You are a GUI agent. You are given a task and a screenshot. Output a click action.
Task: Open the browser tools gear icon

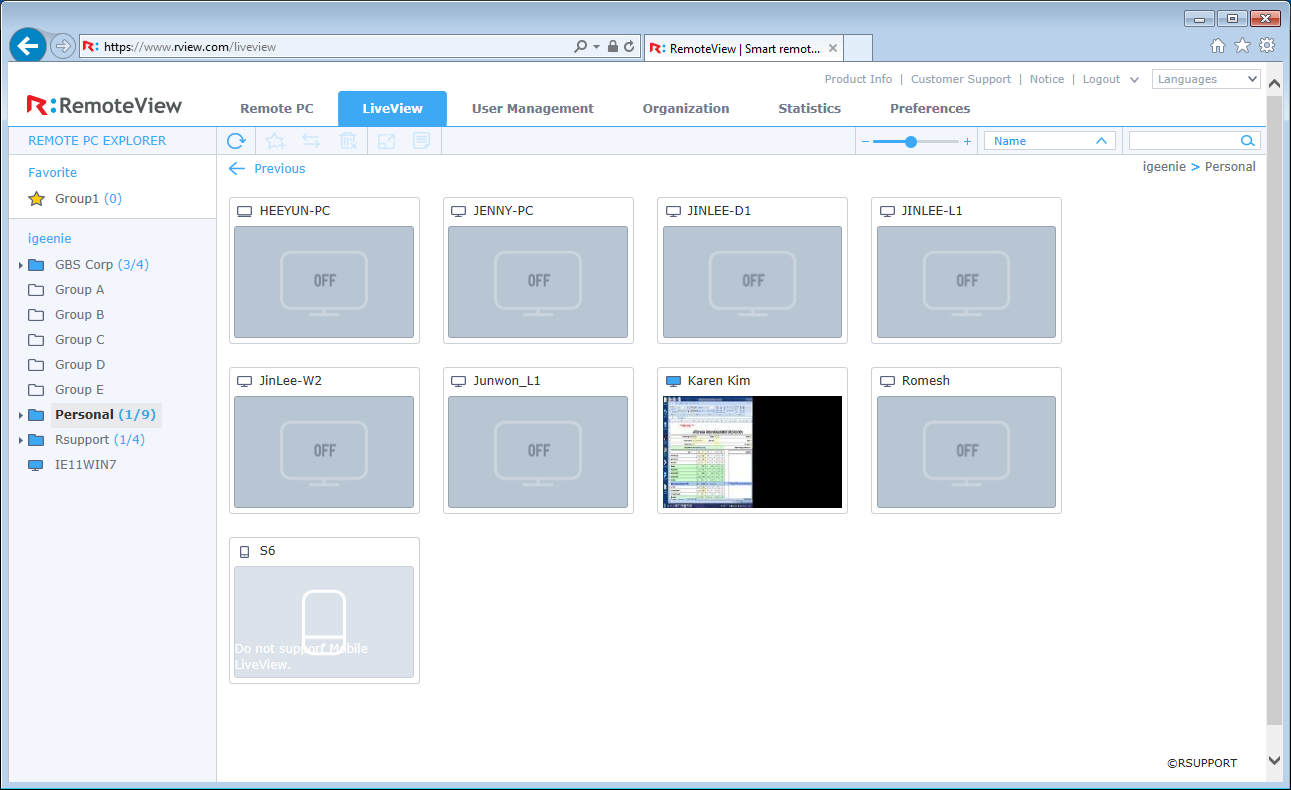pyautogui.click(x=1267, y=45)
